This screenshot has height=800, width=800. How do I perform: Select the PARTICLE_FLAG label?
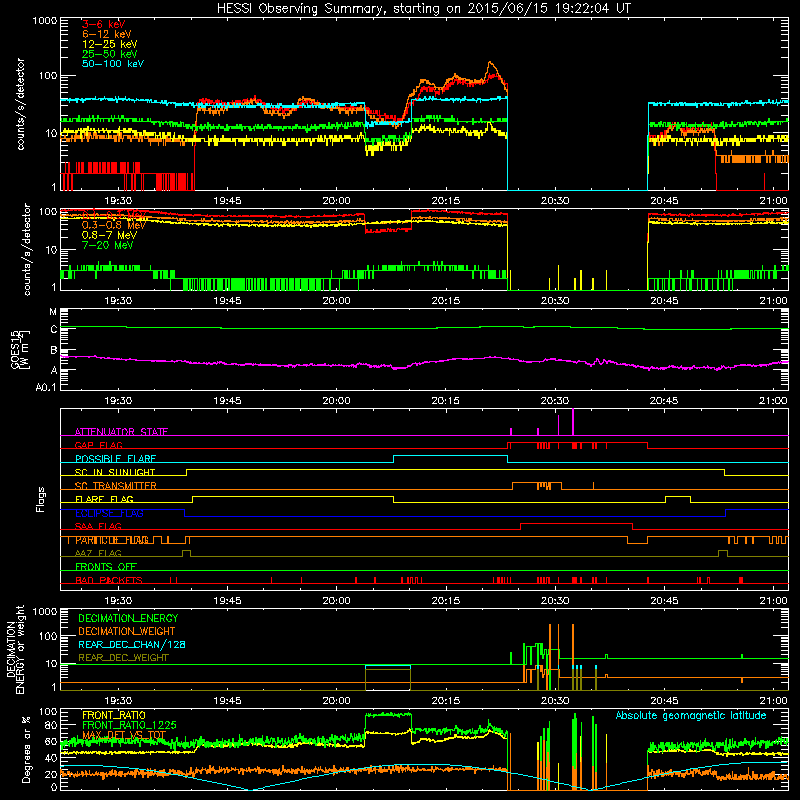pyautogui.click(x=112, y=540)
